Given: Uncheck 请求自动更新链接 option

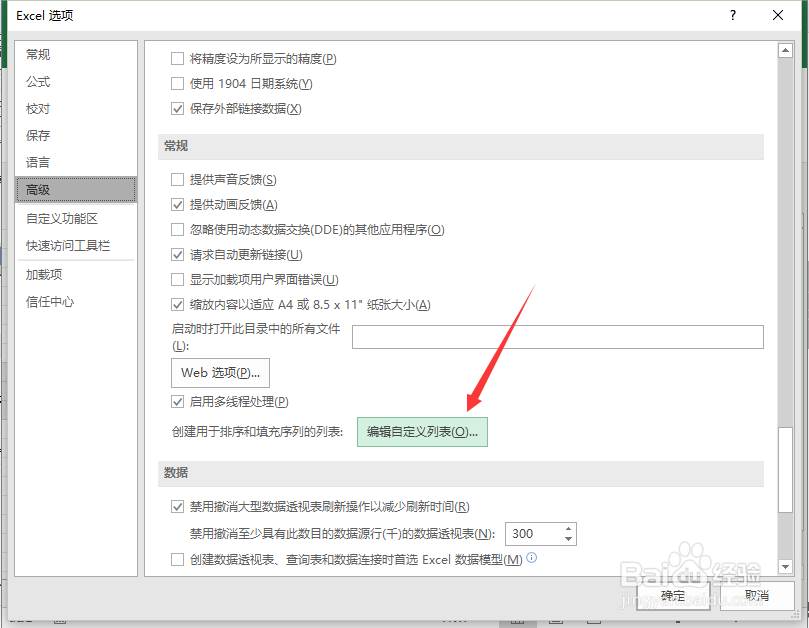Looking at the screenshot, I should pyautogui.click(x=177, y=254).
